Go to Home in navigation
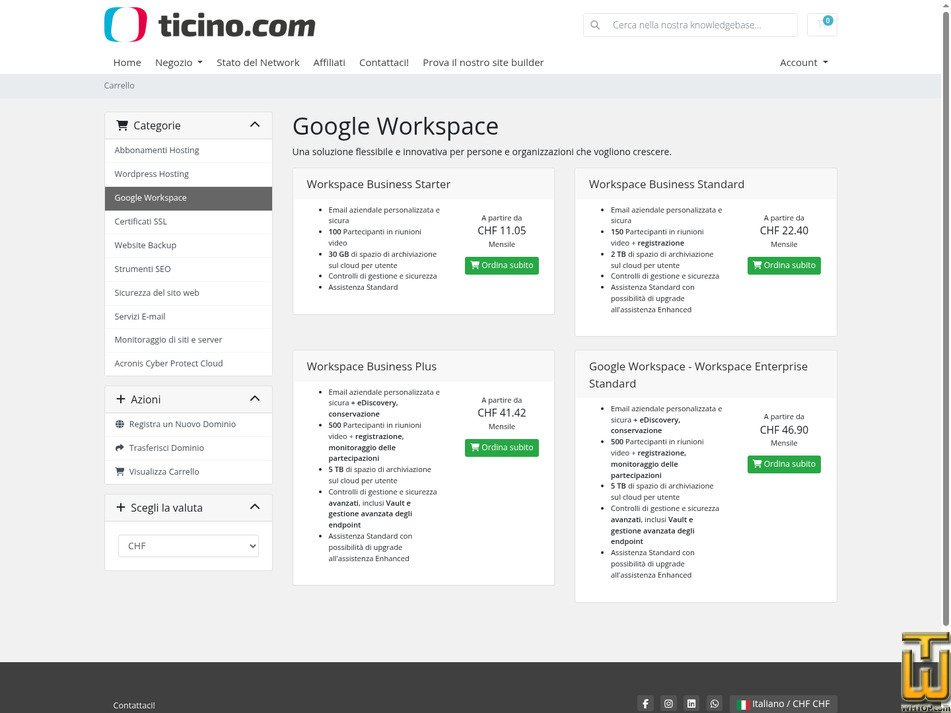Screen dimensions: 951x713 tap(127, 62)
